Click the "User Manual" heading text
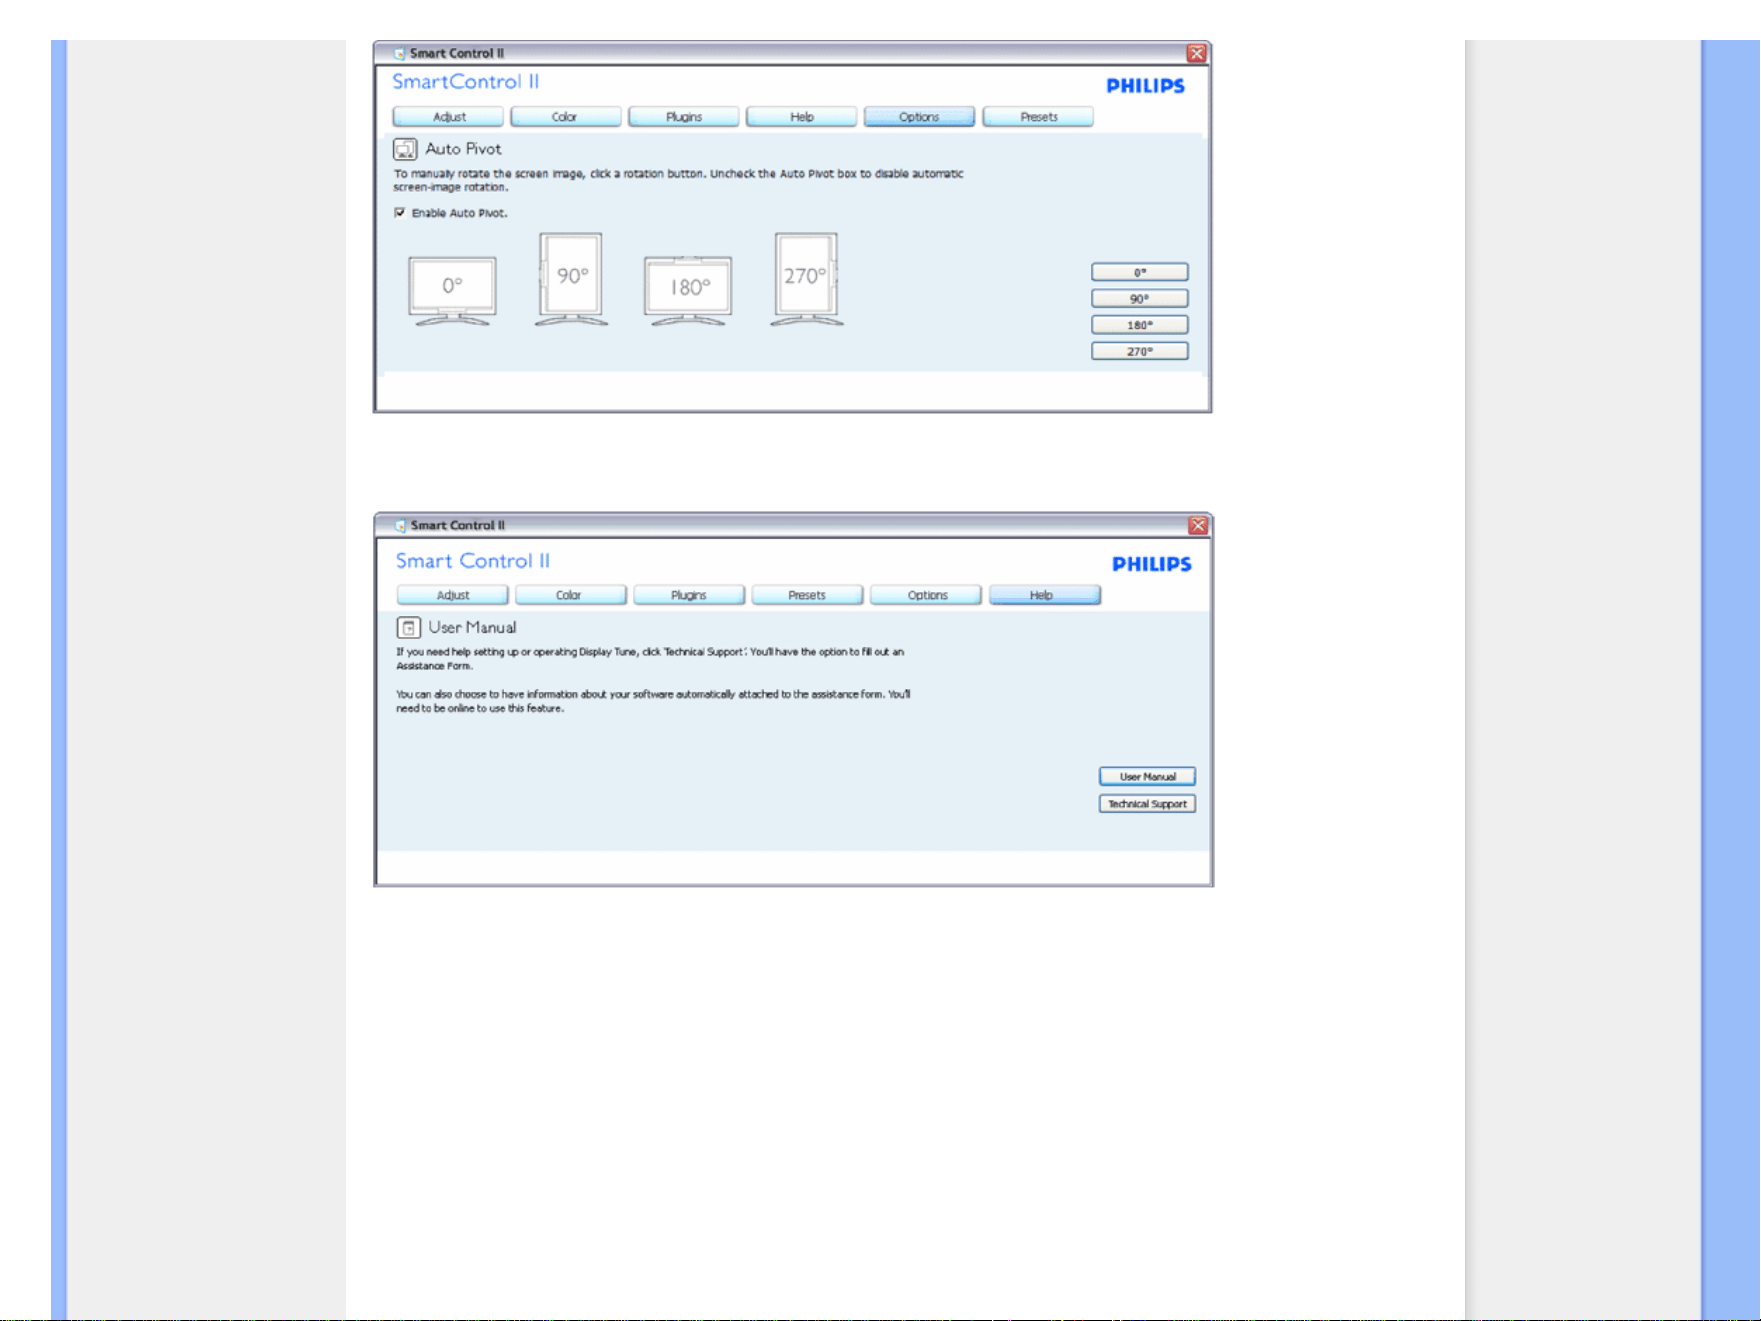Screen dimensions: 1761x1321 tap(472, 628)
